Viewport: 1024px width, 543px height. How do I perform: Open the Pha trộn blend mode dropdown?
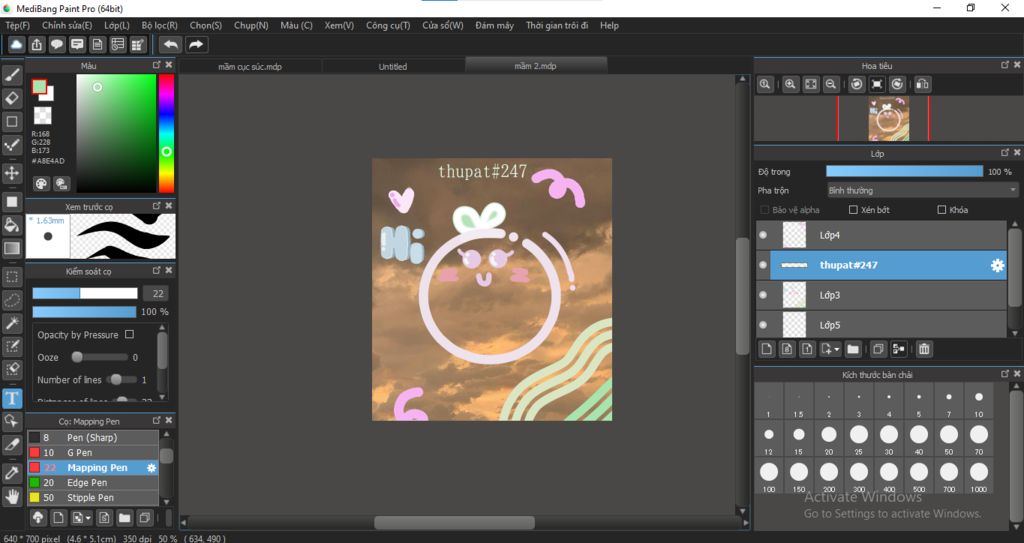[921, 190]
